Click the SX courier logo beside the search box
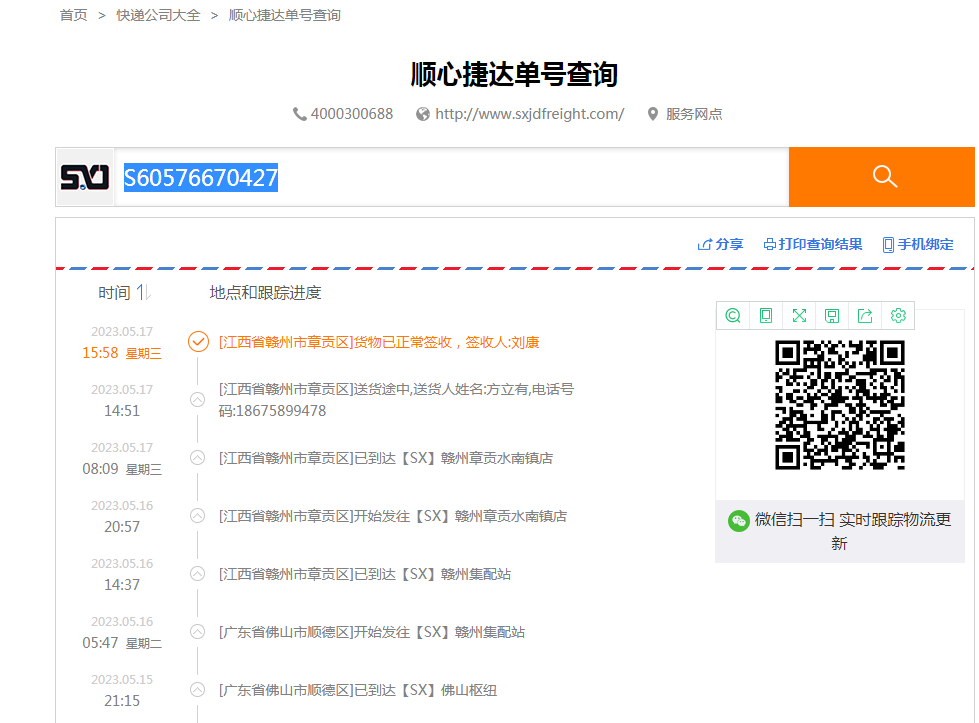Screen dimensions: 979x723 tap(85, 177)
